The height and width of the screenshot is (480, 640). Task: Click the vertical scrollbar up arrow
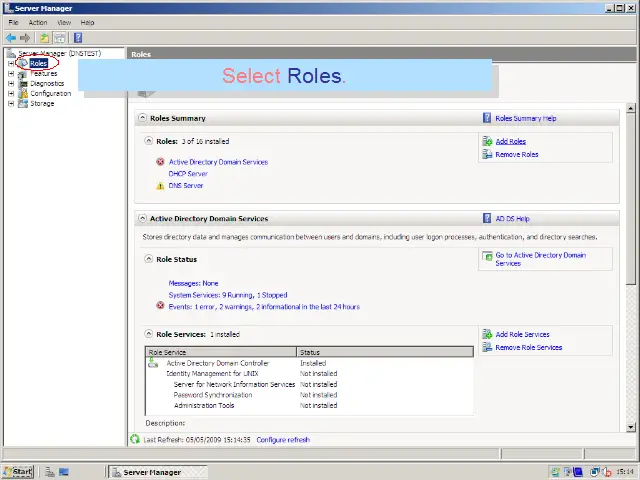click(x=631, y=109)
